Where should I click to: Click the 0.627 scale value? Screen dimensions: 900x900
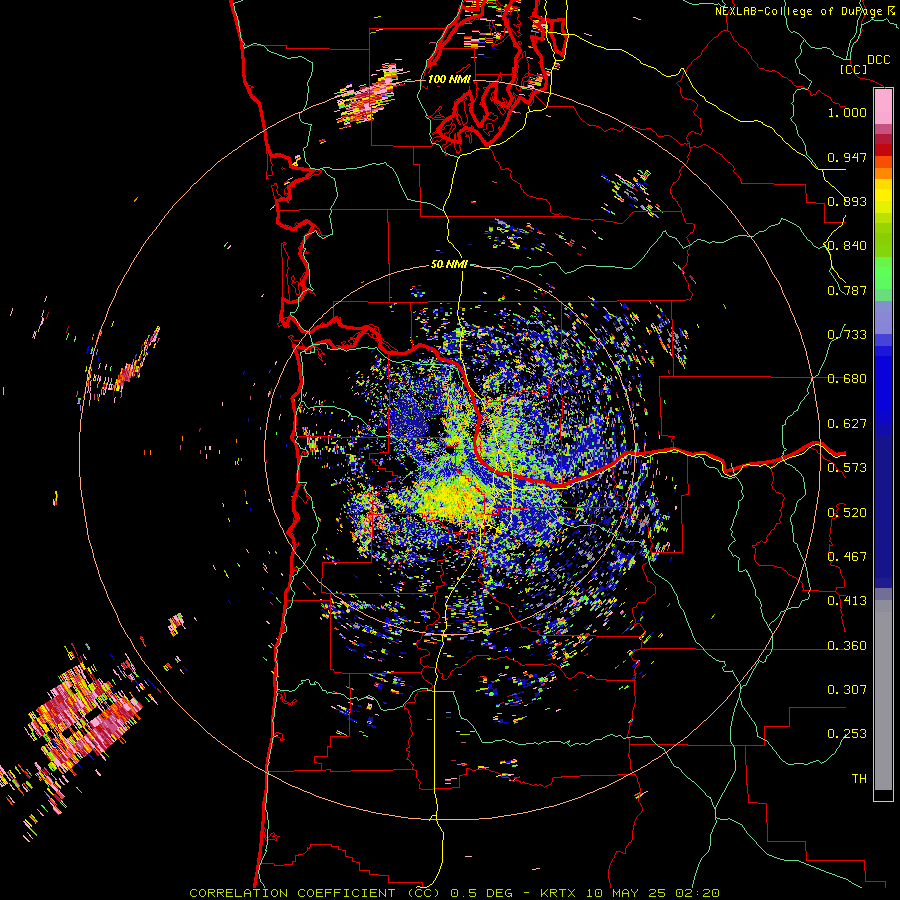click(847, 424)
